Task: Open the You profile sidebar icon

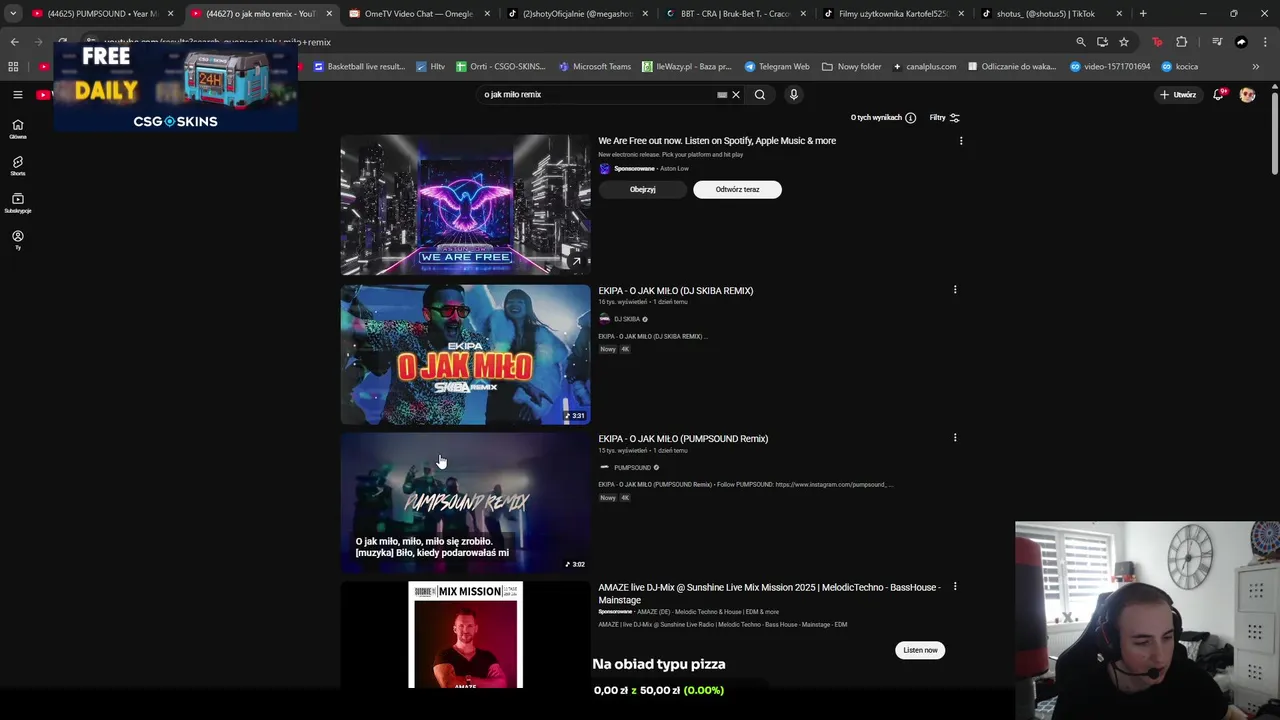Action: click(x=17, y=239)
